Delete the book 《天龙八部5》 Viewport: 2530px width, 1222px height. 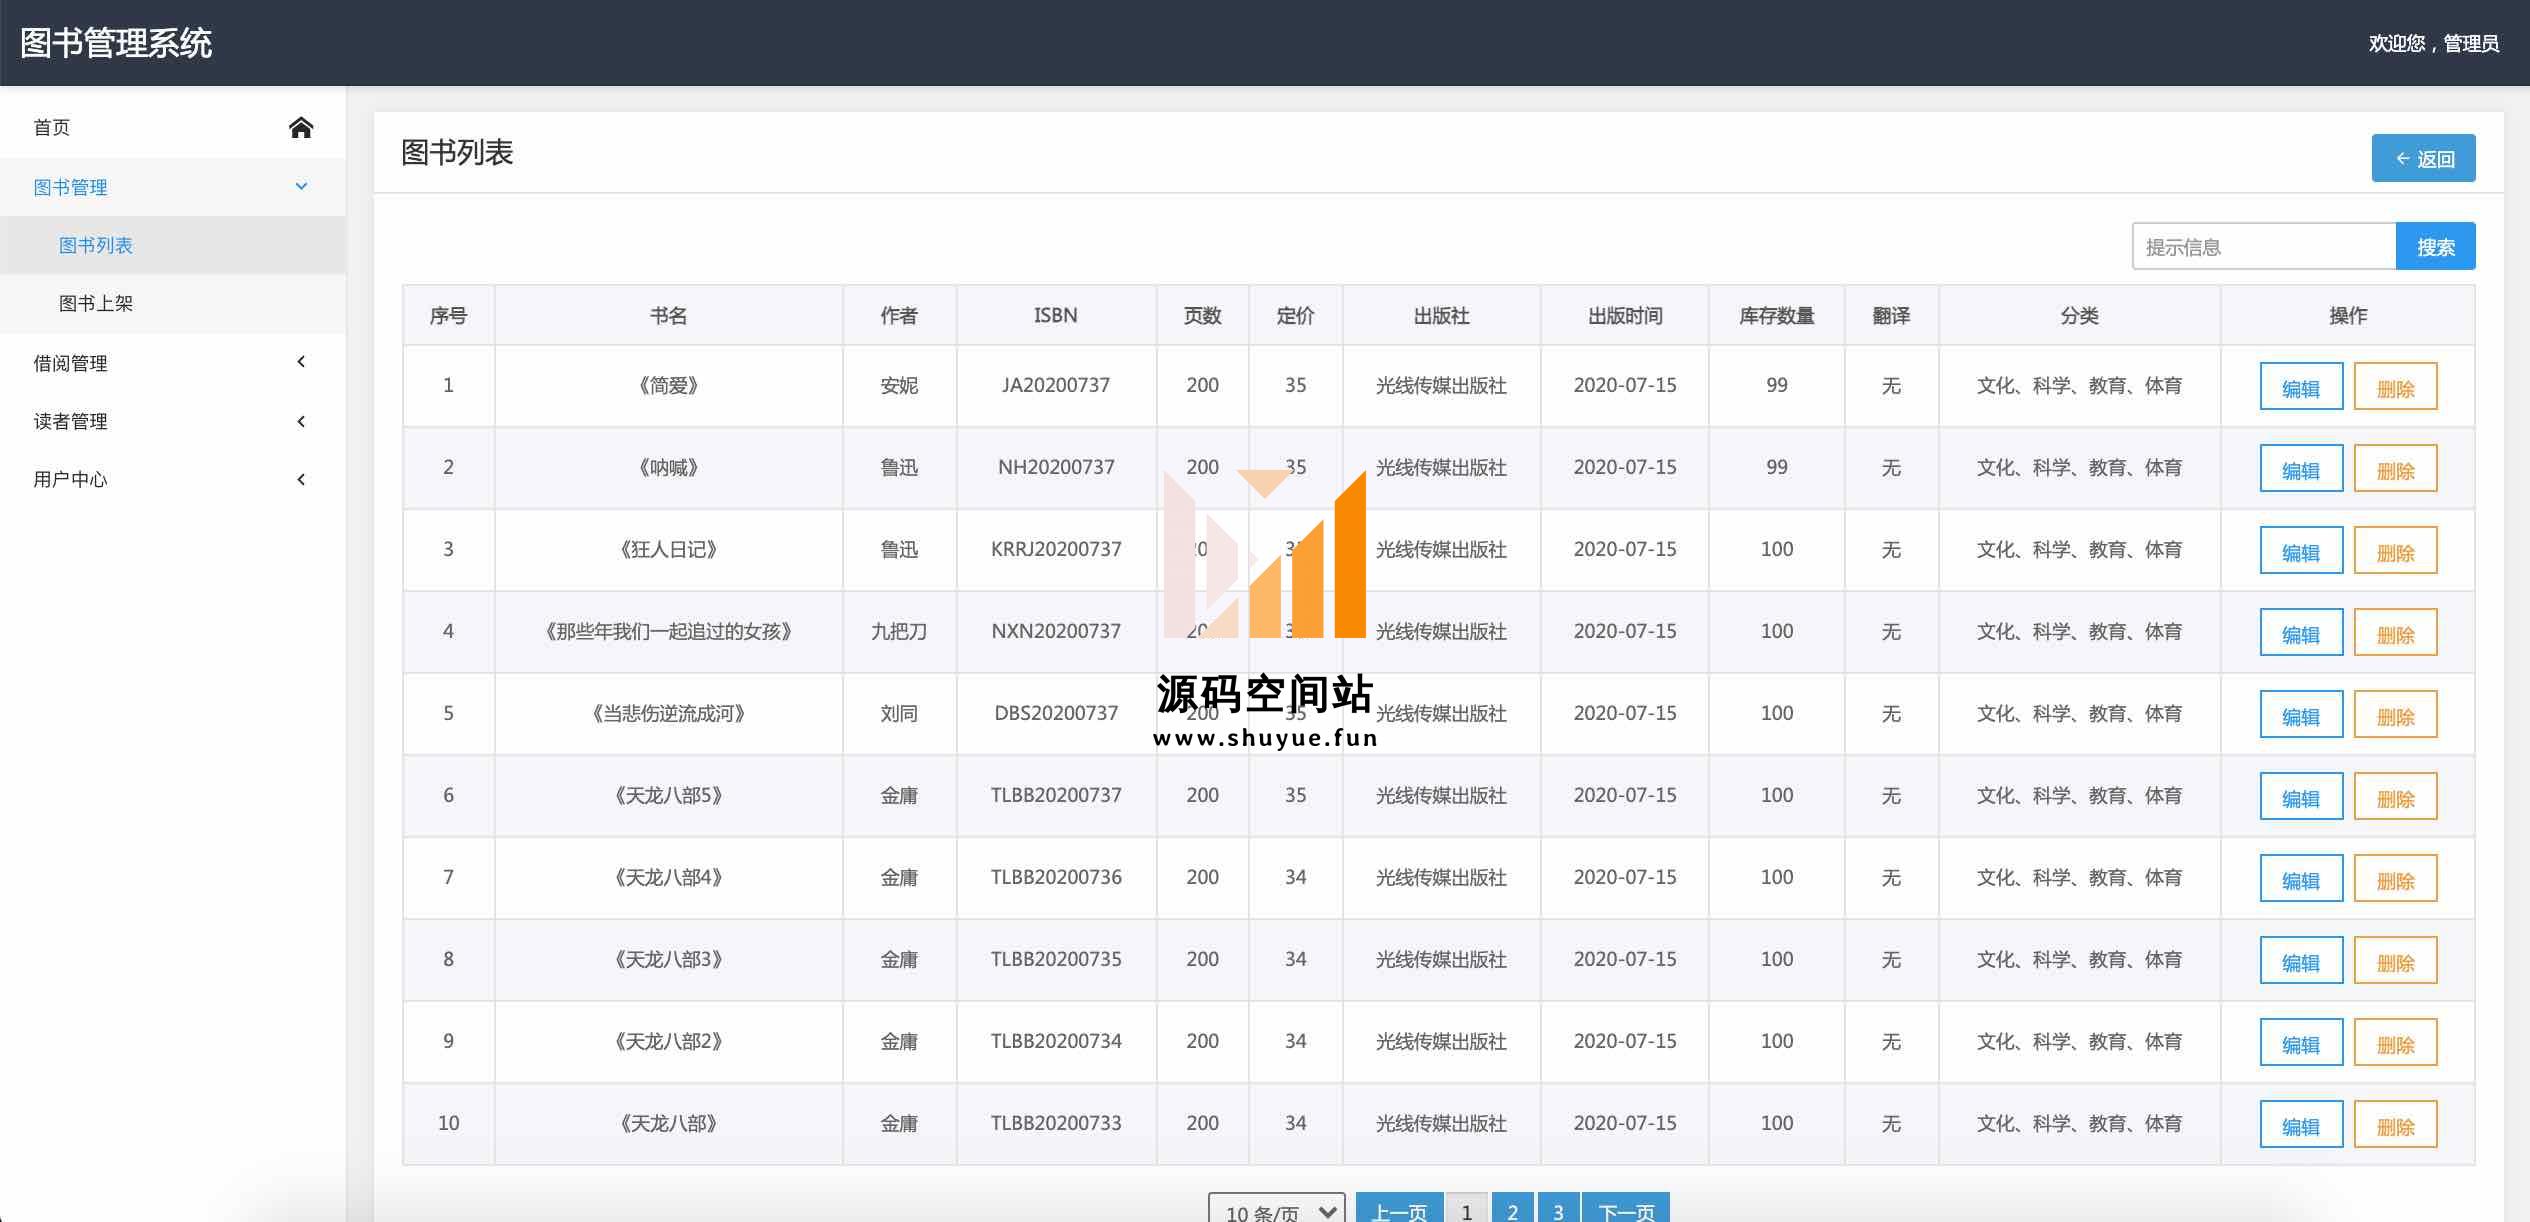click(2395, 796)
